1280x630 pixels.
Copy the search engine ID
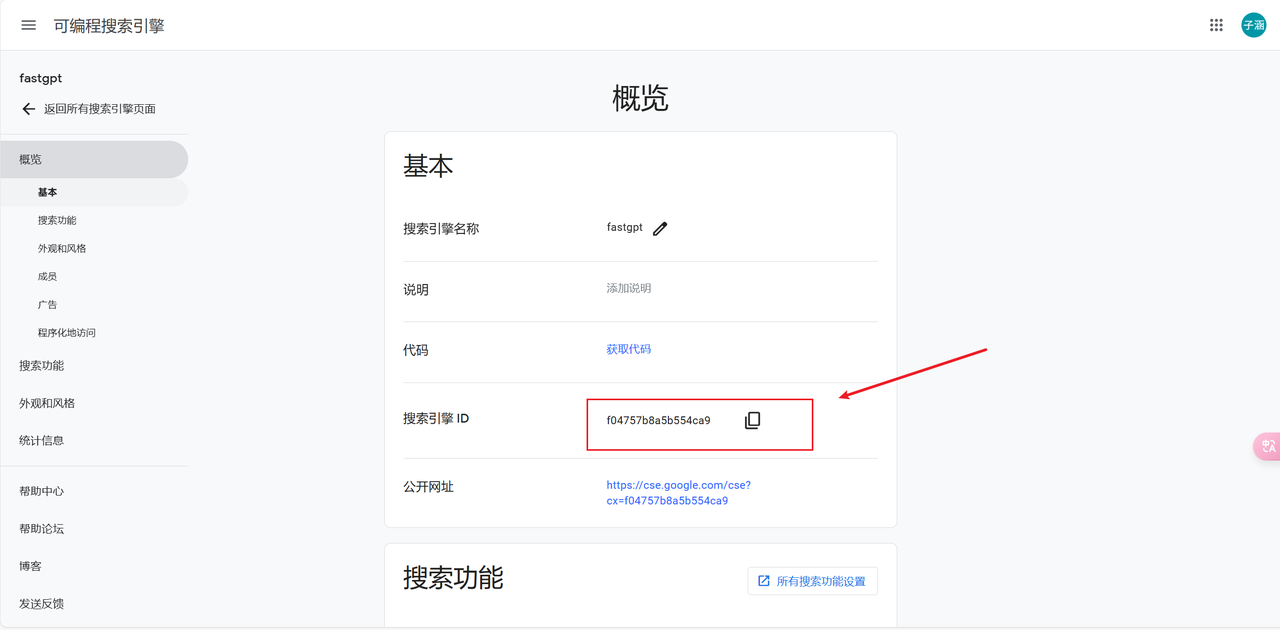[x=752, y=421]
